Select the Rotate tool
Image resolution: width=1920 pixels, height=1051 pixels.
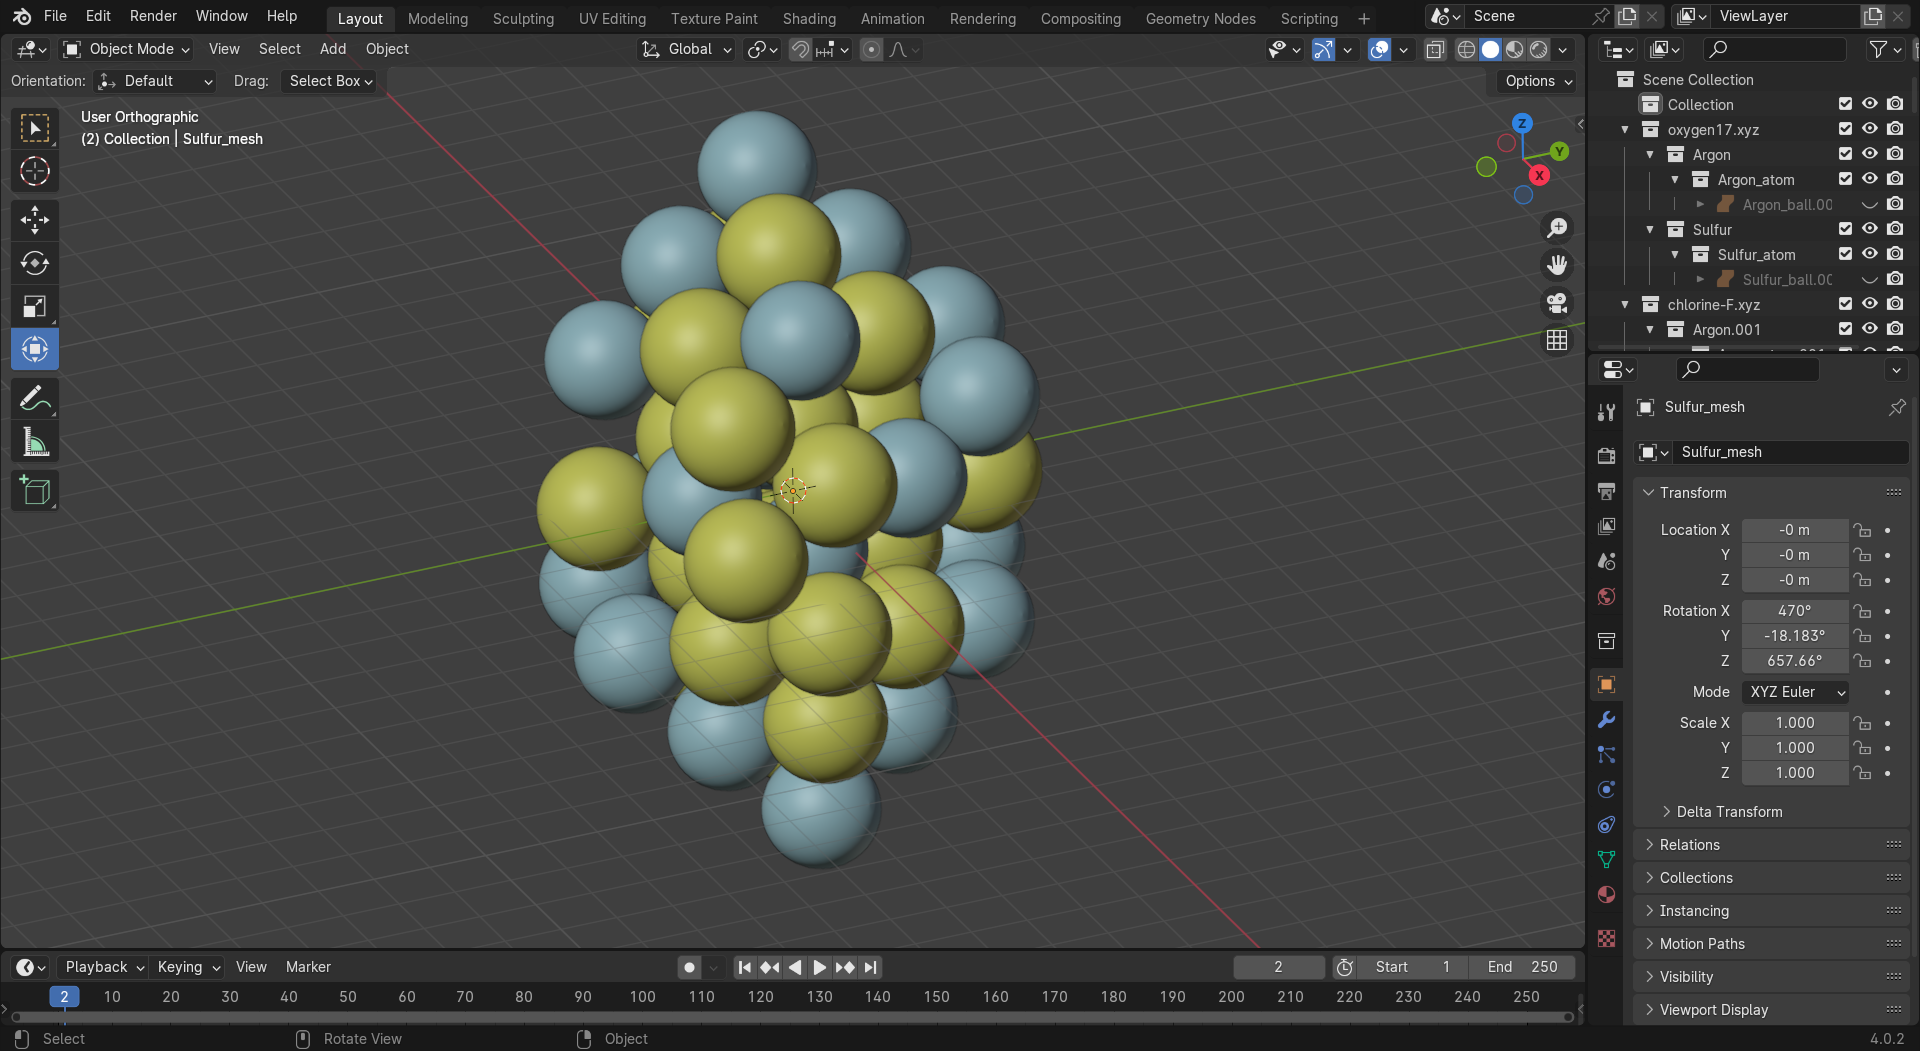pyautogui.click(x=35, y=263)
